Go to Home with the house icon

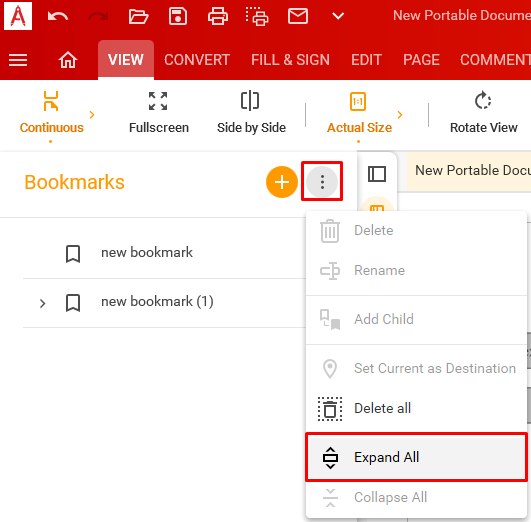(x=68, y=60)
